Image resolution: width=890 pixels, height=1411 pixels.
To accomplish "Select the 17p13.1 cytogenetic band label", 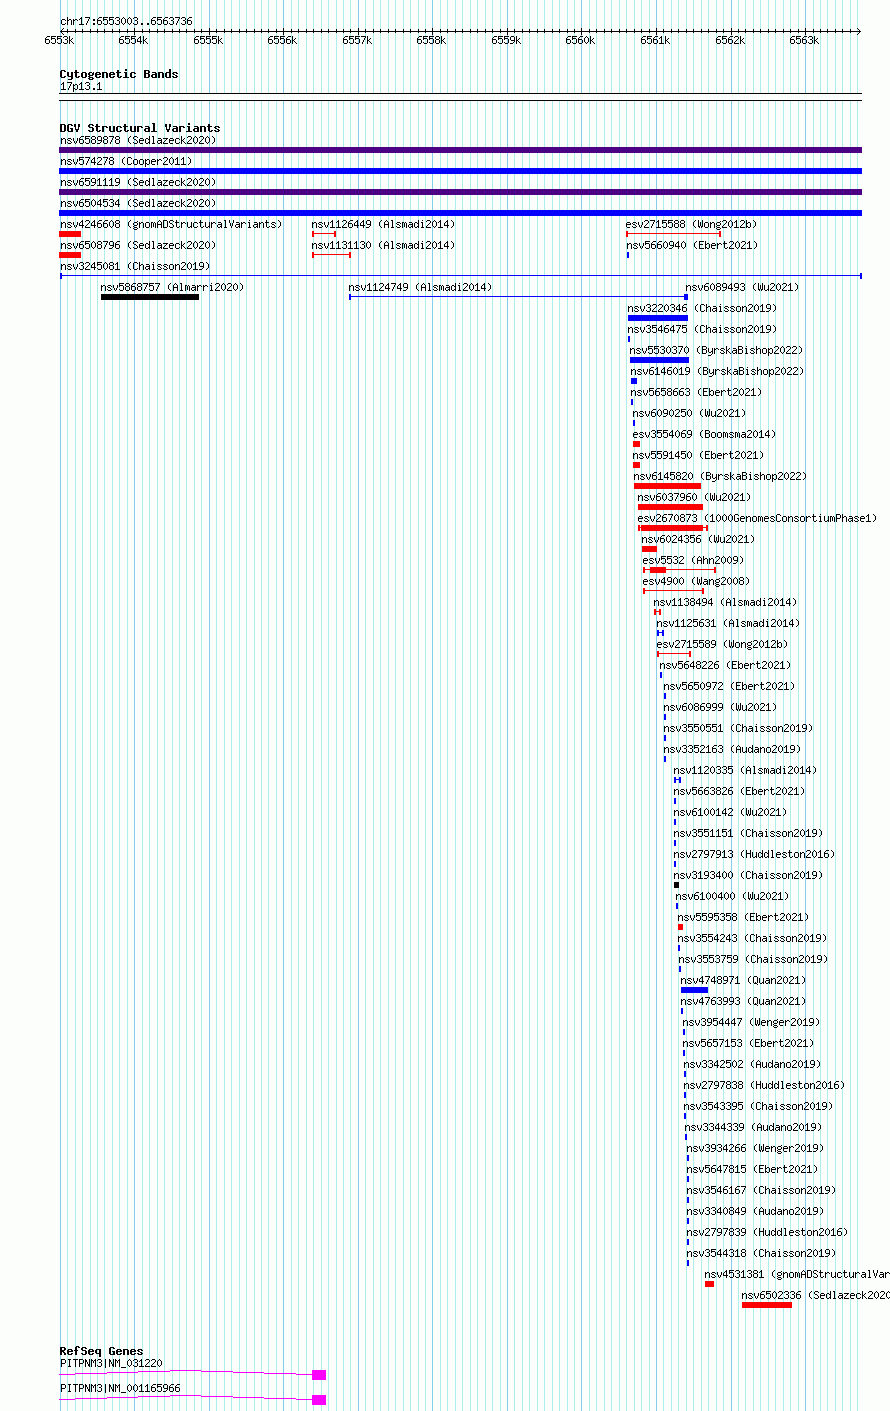I will point(81,86).
